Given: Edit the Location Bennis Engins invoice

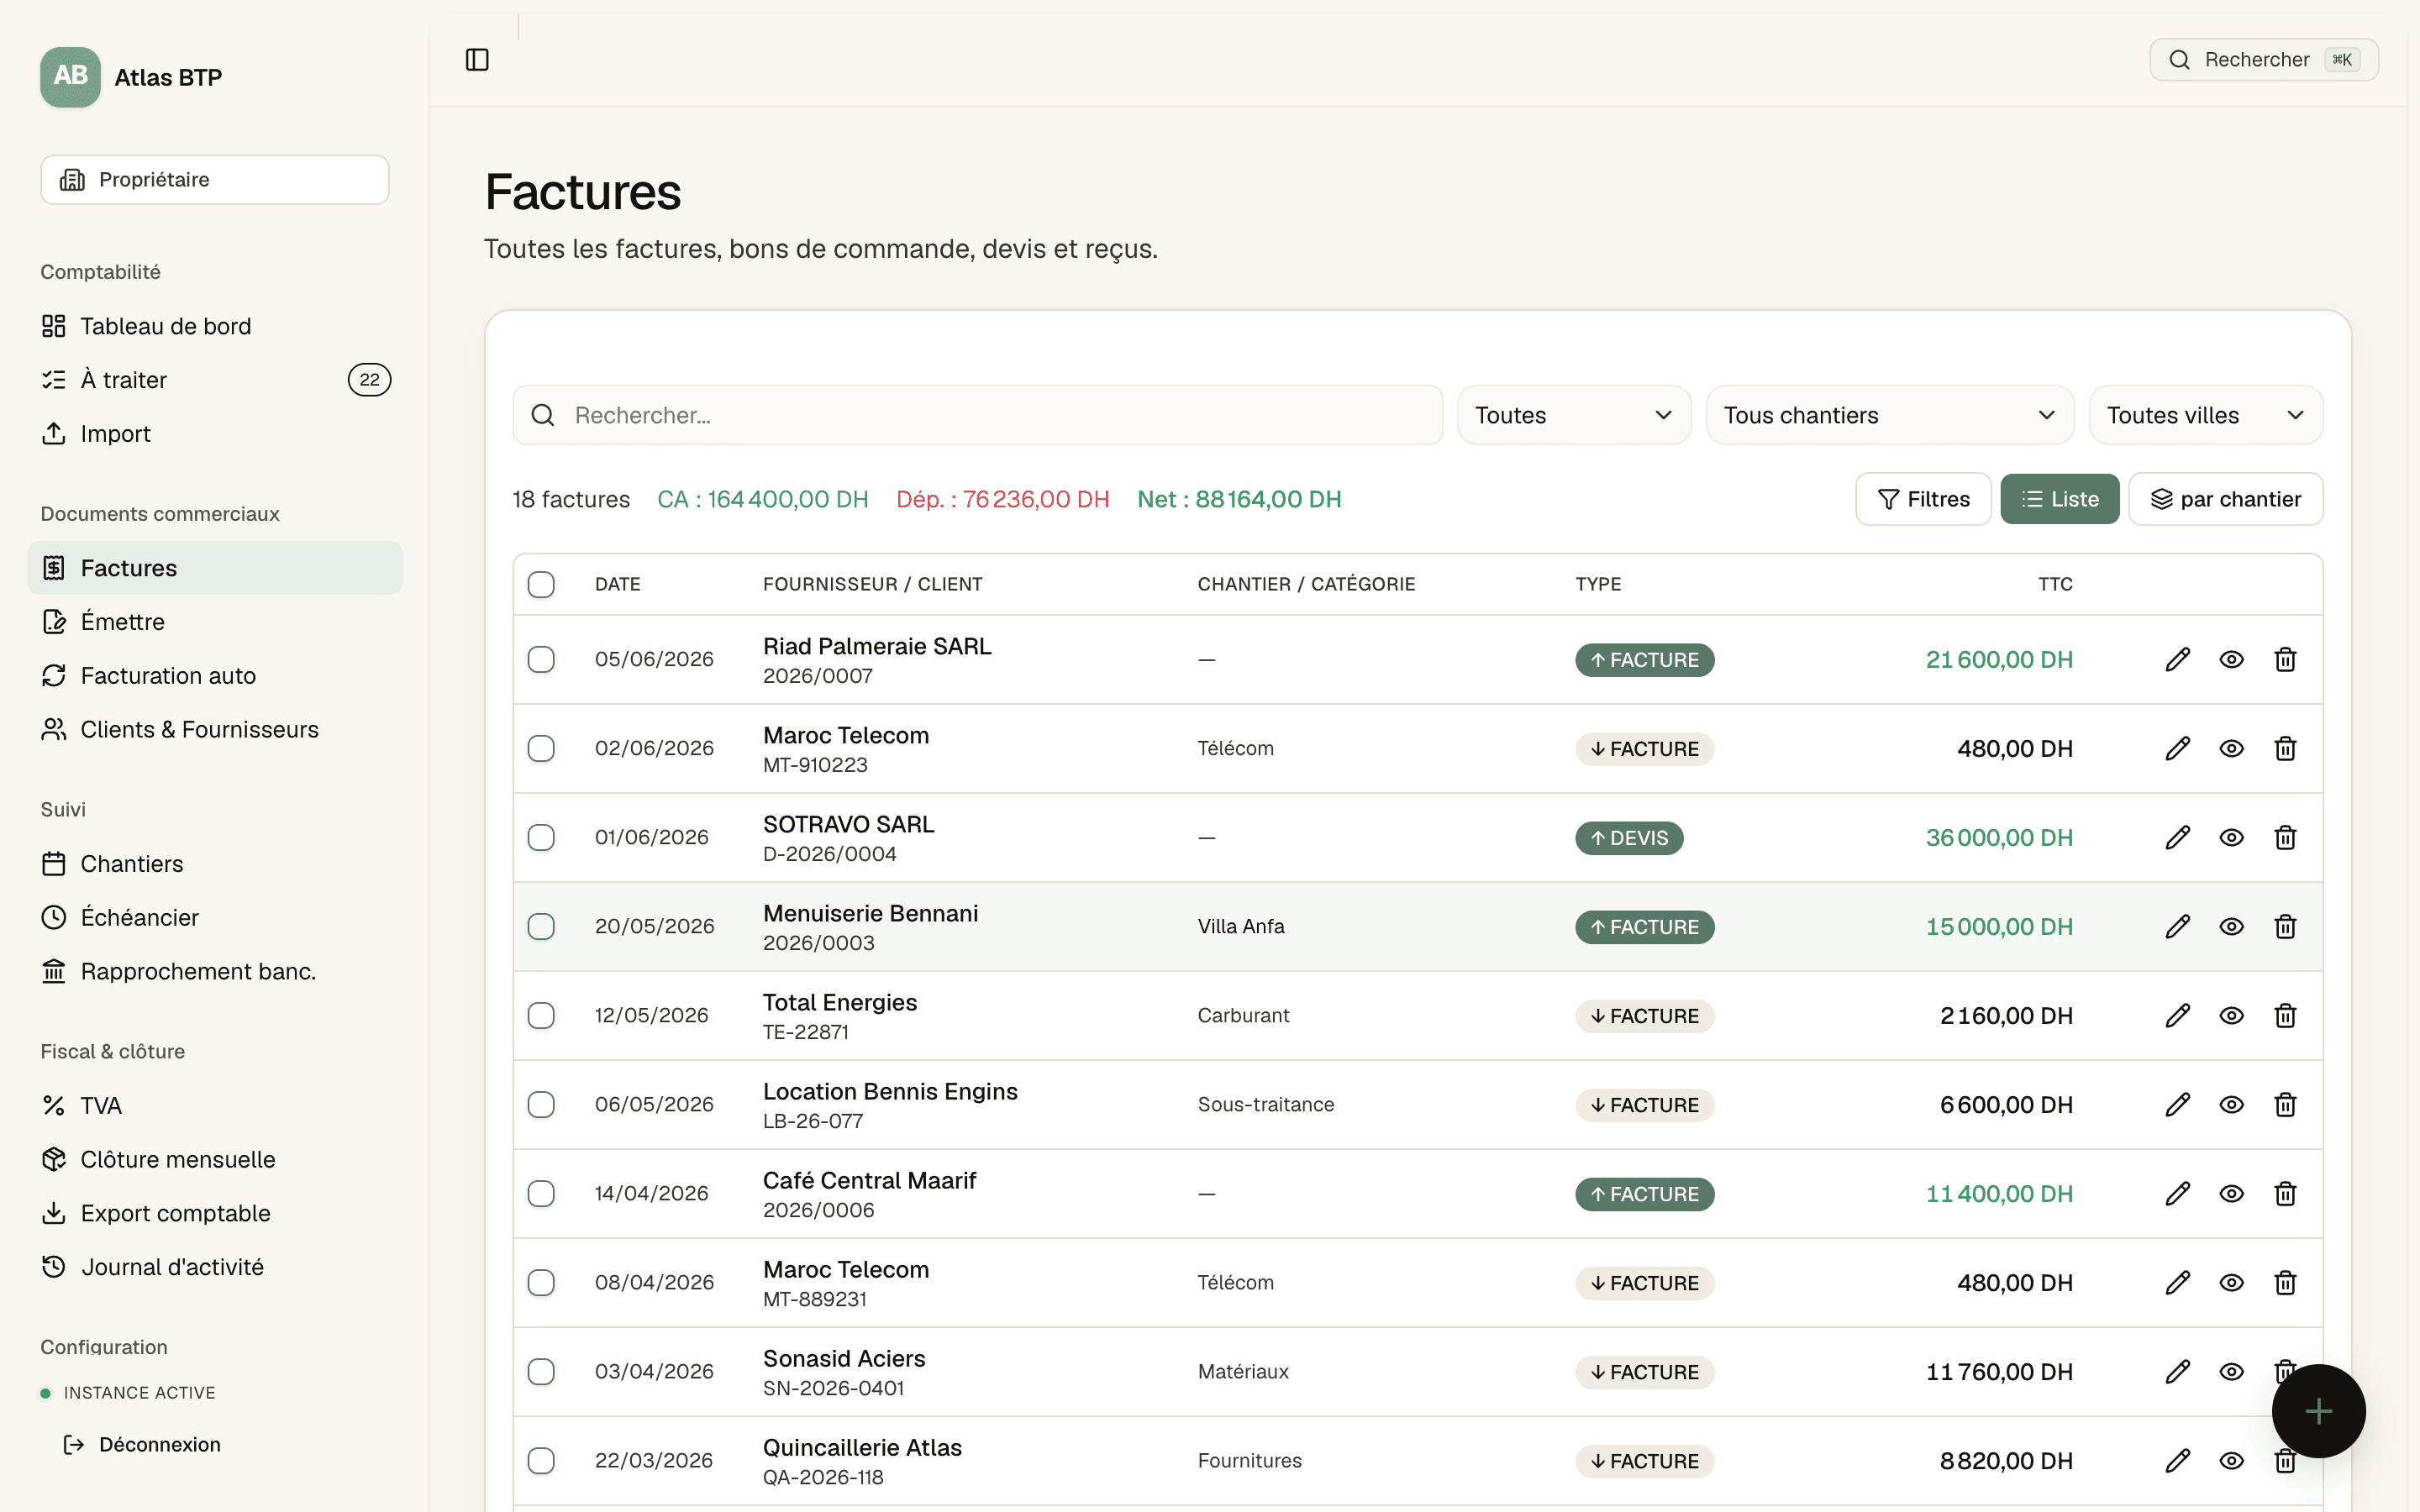Looking at the screenshot, I should tap(2177, 1104).
